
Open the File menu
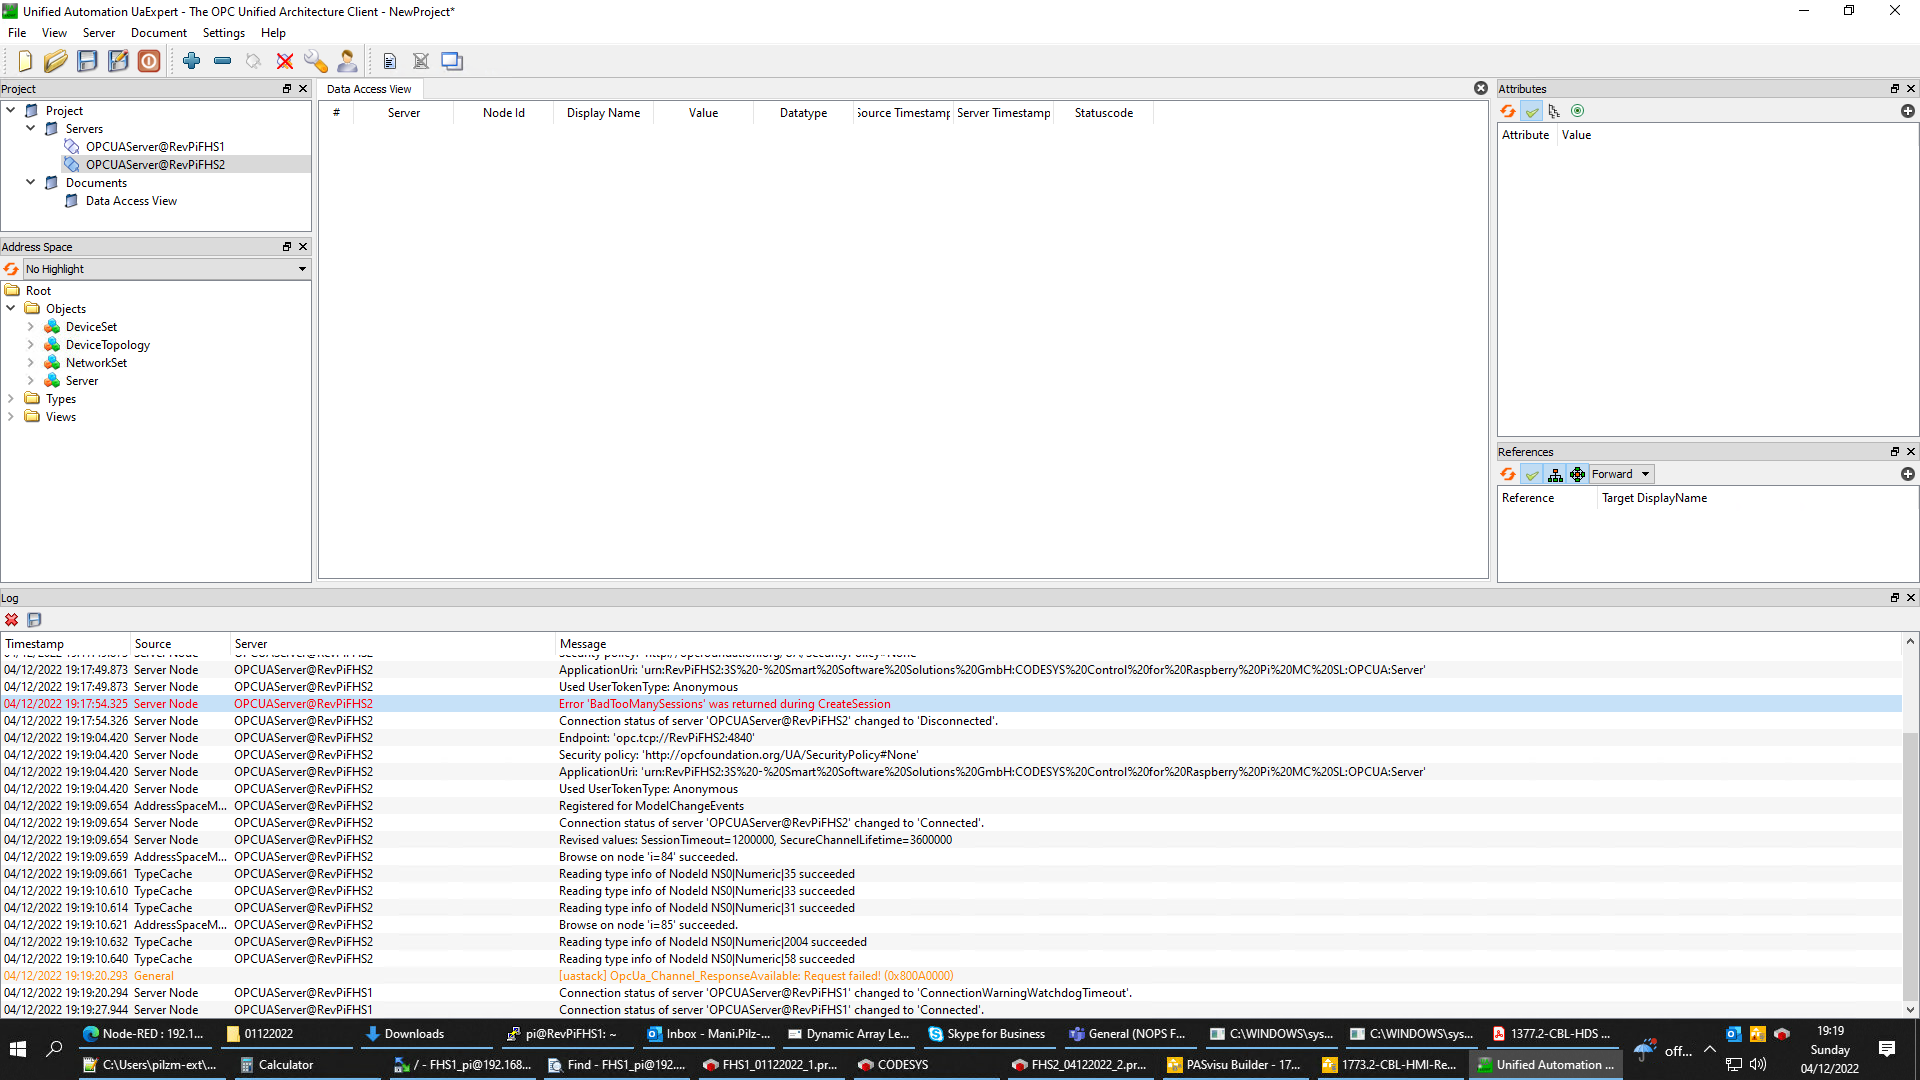pyautogui.click(x=17, y=33)
